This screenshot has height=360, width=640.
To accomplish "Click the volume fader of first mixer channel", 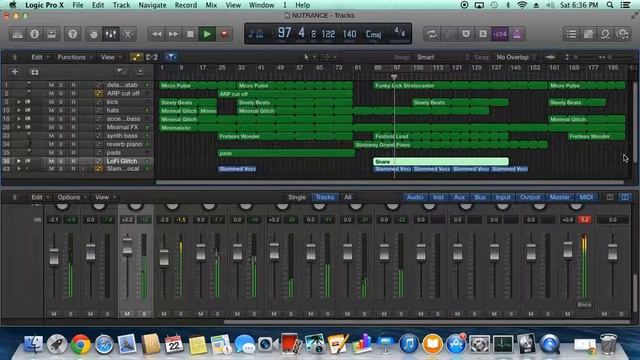I will point(54,256).
